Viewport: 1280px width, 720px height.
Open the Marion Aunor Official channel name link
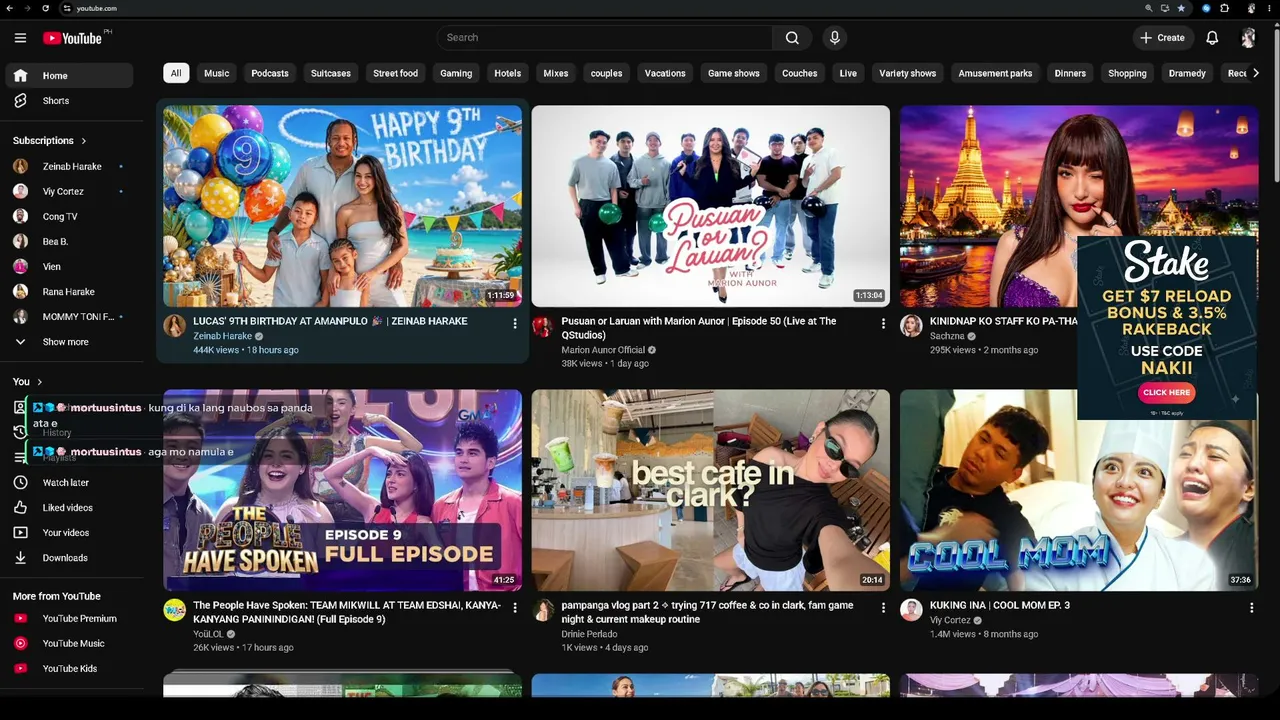pyautogui.click(x=603, y=350)
